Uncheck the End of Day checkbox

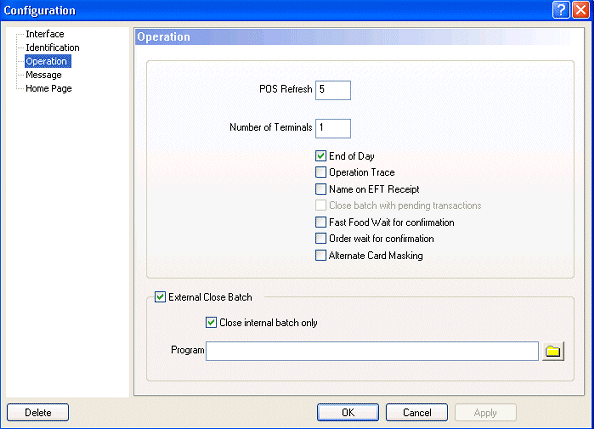(x=320, y=156)
